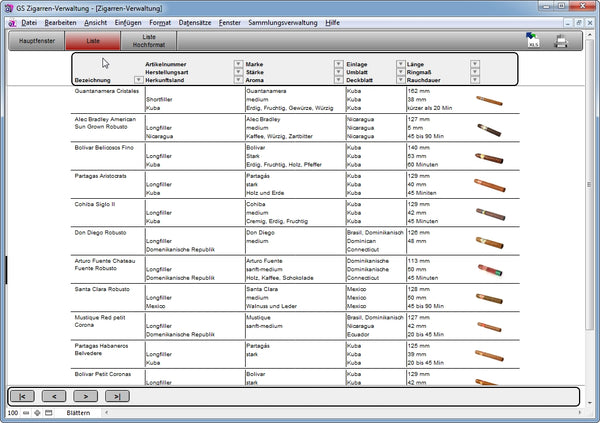This screenshot has height=423, width=600.
Task: Open the Ansicht menu
Action: click(96, 23)
